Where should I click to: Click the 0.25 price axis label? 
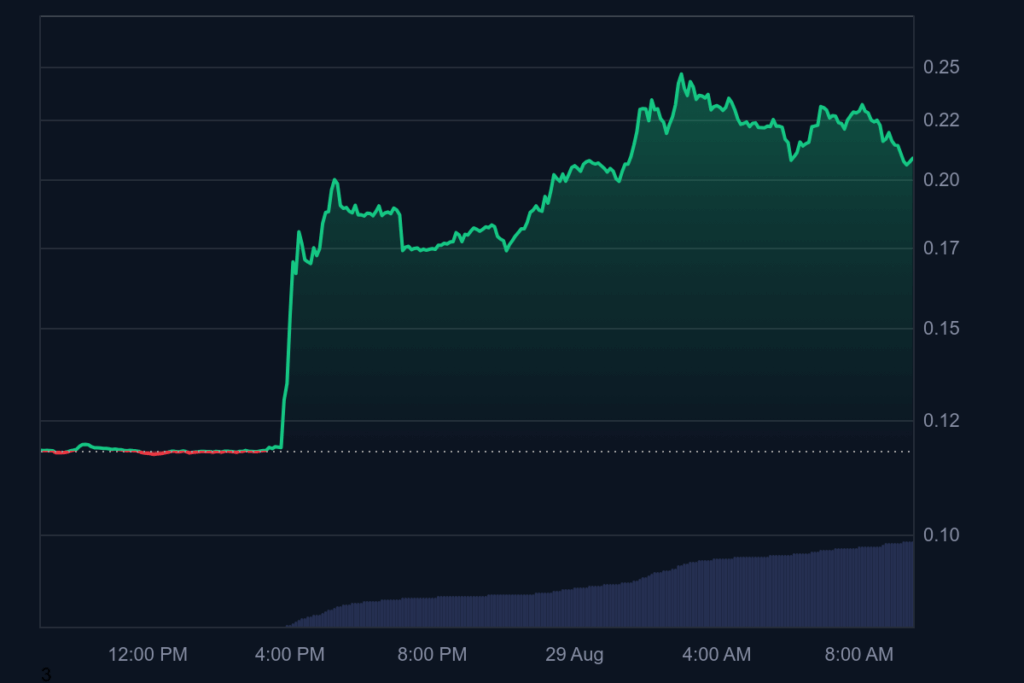coord(941,67)
